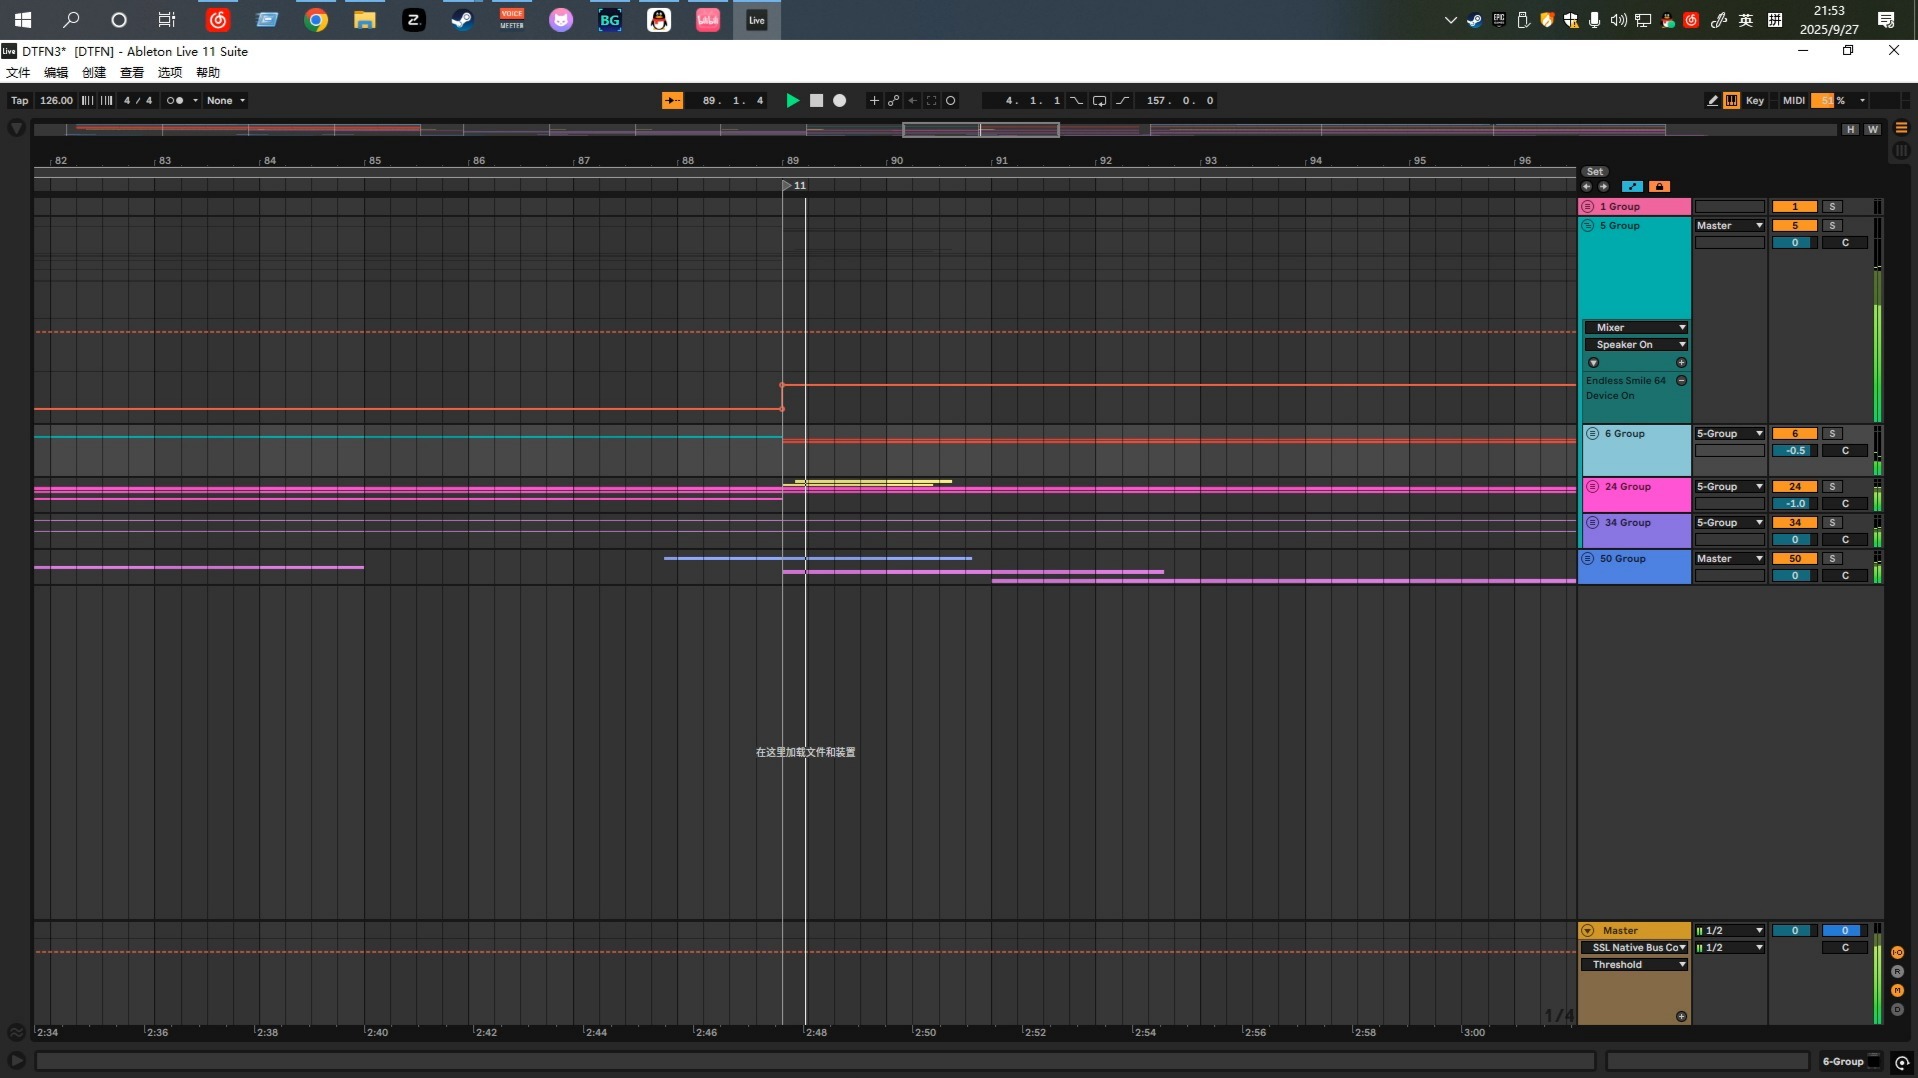Click 24 Group volume value -1.0
The width and height of the screenshot is (1918, 1078).
tap(1795, 504)
